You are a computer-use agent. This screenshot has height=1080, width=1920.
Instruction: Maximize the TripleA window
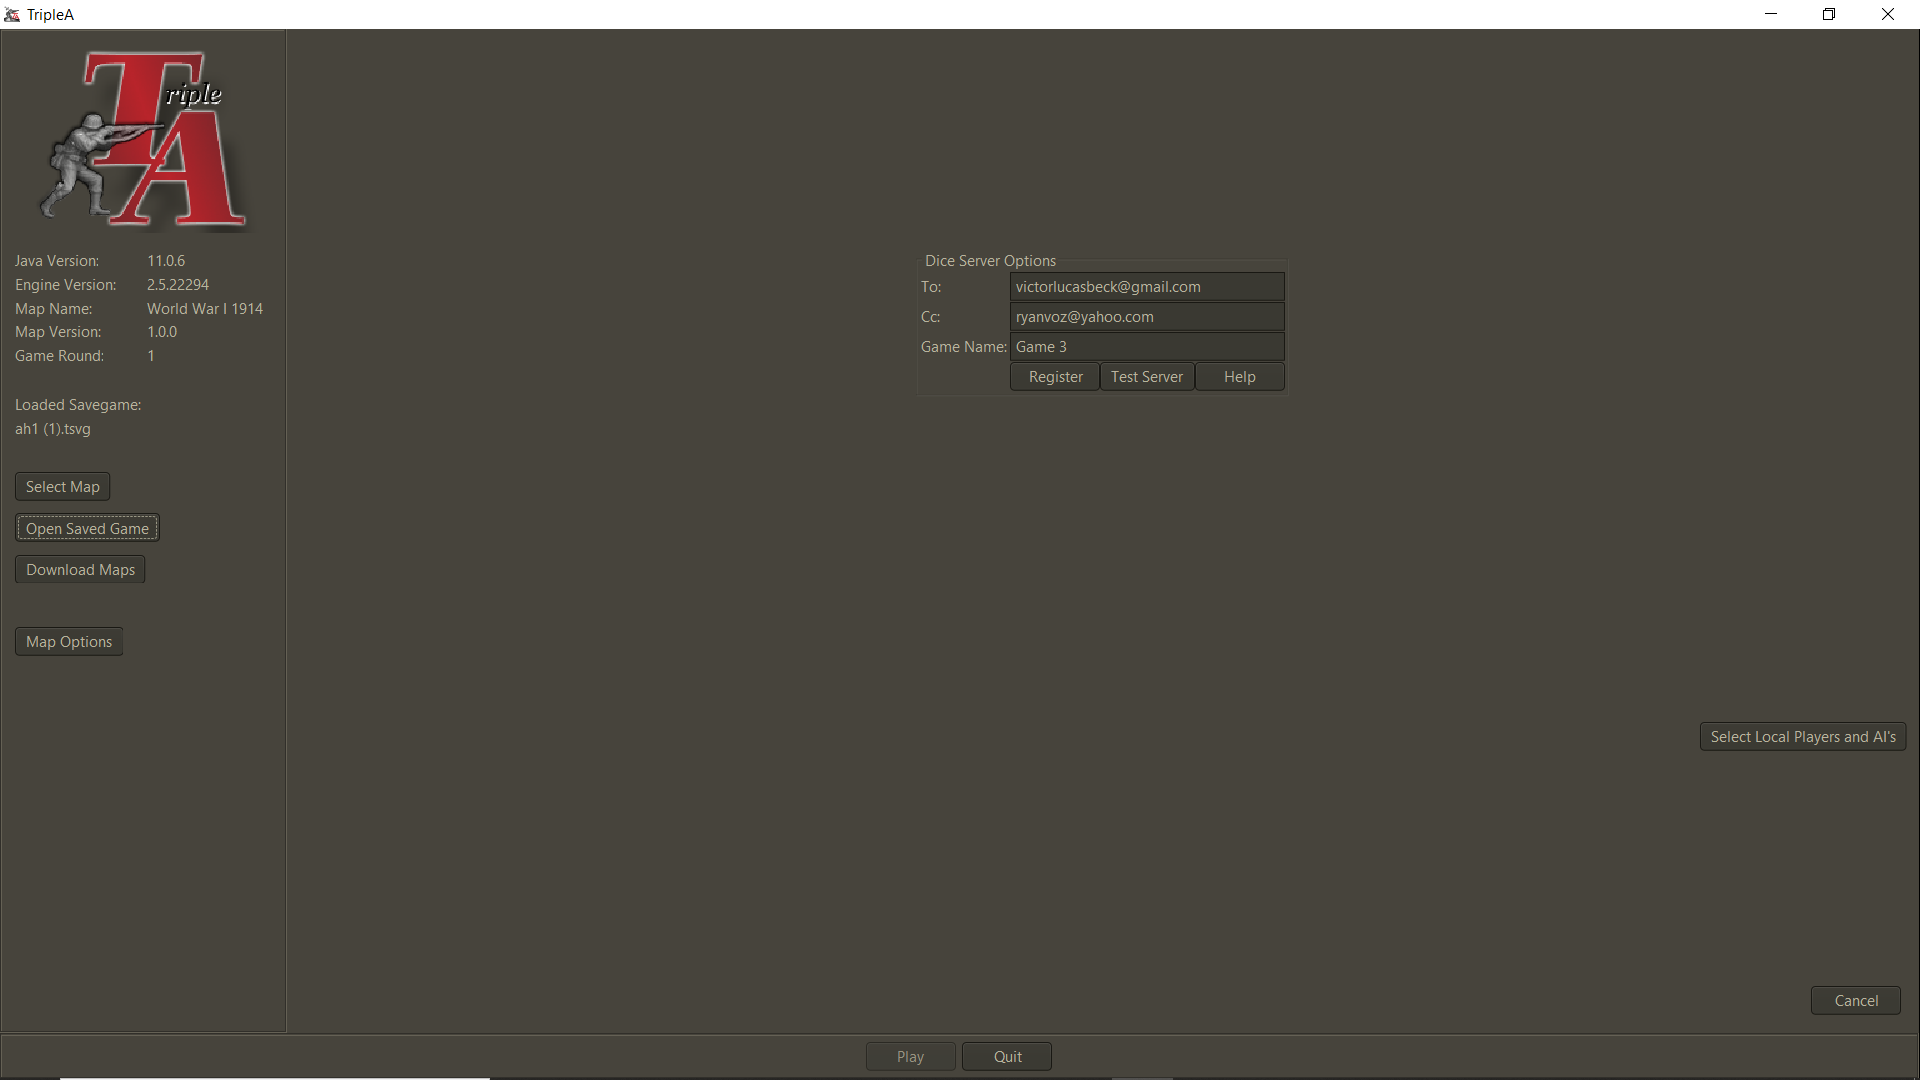(1829, 14)
